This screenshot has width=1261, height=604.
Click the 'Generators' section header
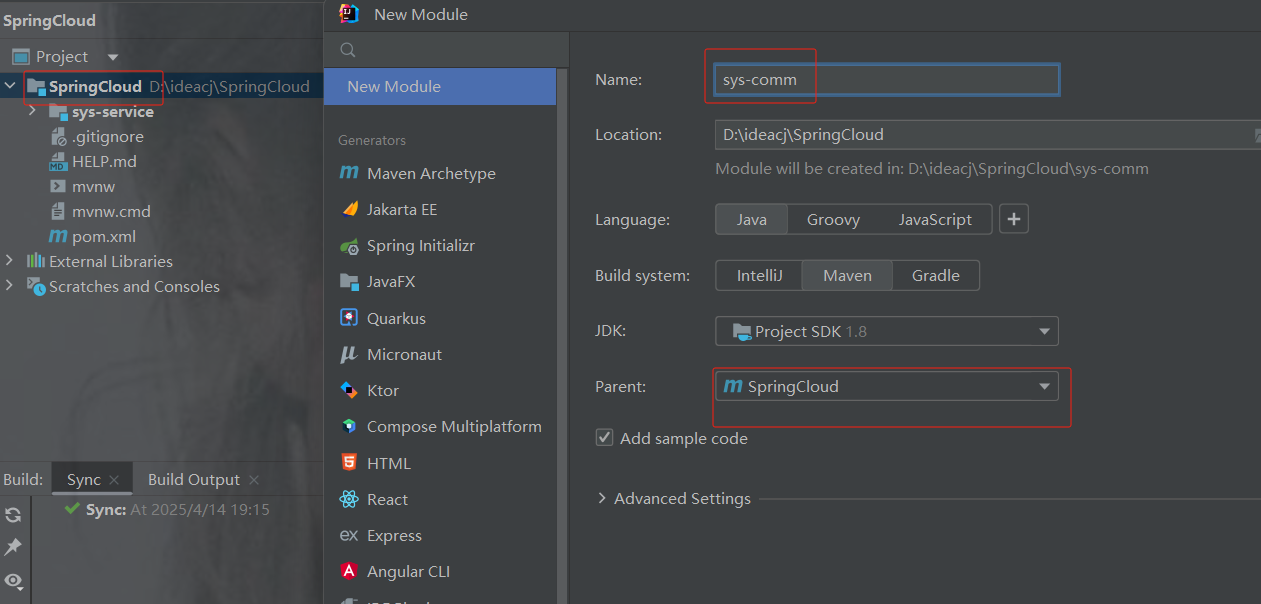[372, 140]
